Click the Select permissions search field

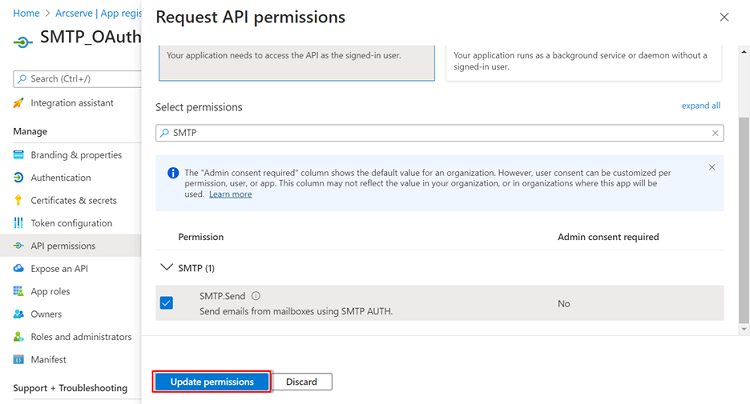tap(439, 133)
